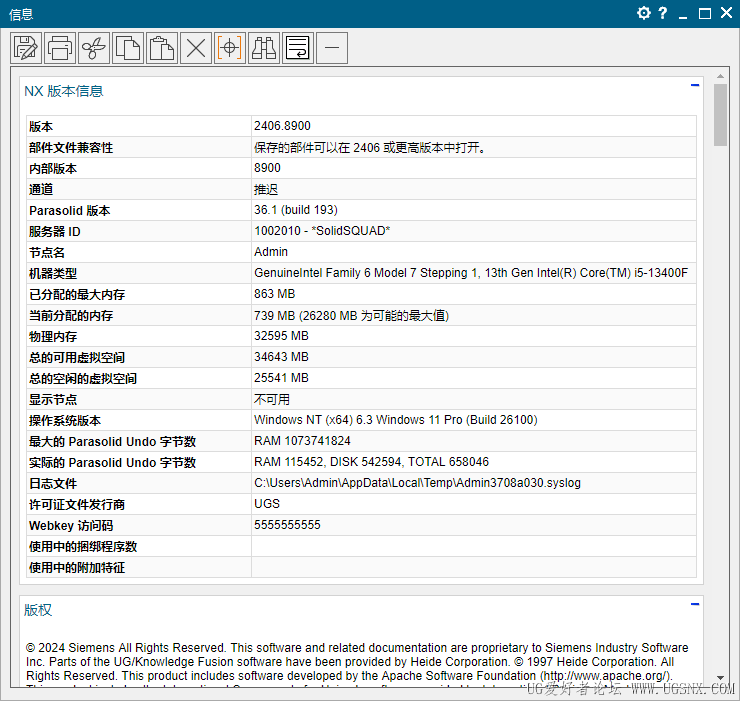This screenshot has height=701, width=740.
Task: Click the 使用中的捆绑程序数 label
Action: pos(83,547)
